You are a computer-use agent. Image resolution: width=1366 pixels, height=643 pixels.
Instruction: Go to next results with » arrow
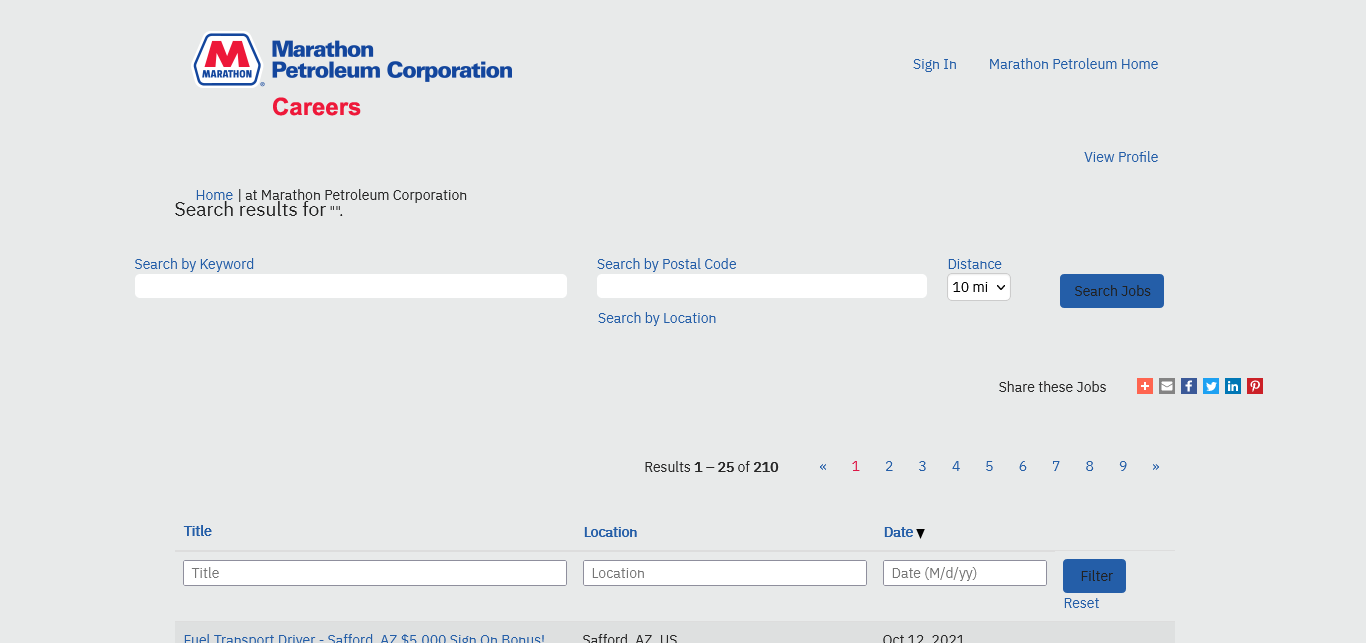coord(1156,466)
